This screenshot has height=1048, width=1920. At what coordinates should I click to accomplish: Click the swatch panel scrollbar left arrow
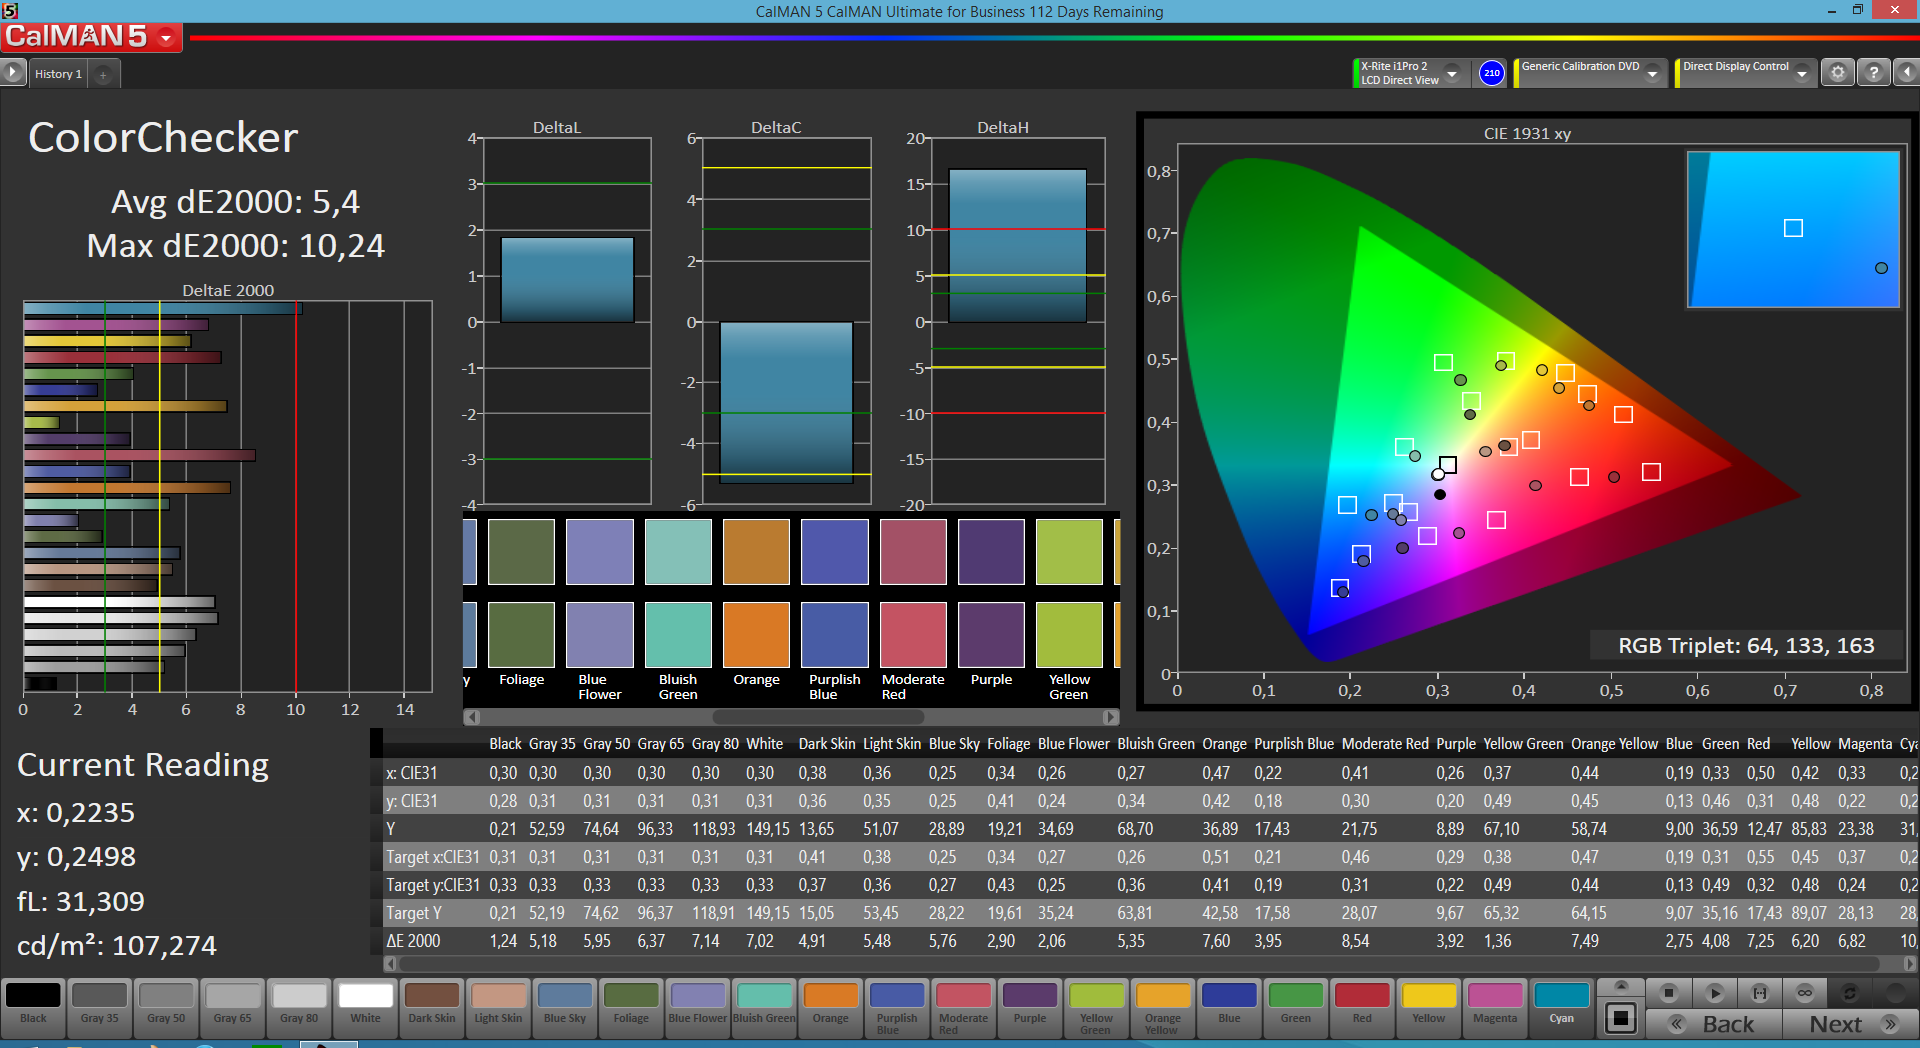(472, 717)
